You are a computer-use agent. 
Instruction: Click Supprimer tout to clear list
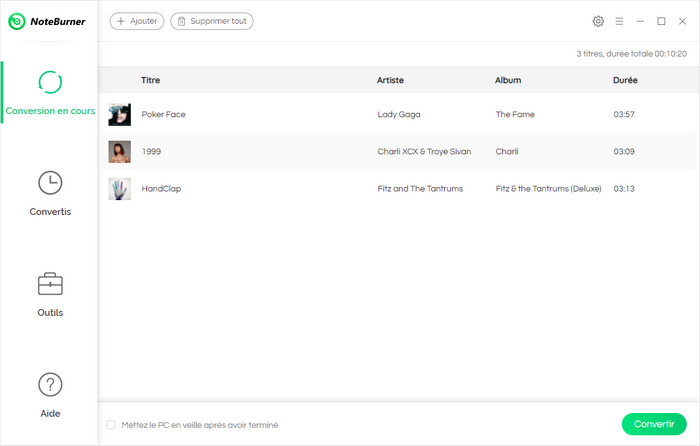[212, 21]
